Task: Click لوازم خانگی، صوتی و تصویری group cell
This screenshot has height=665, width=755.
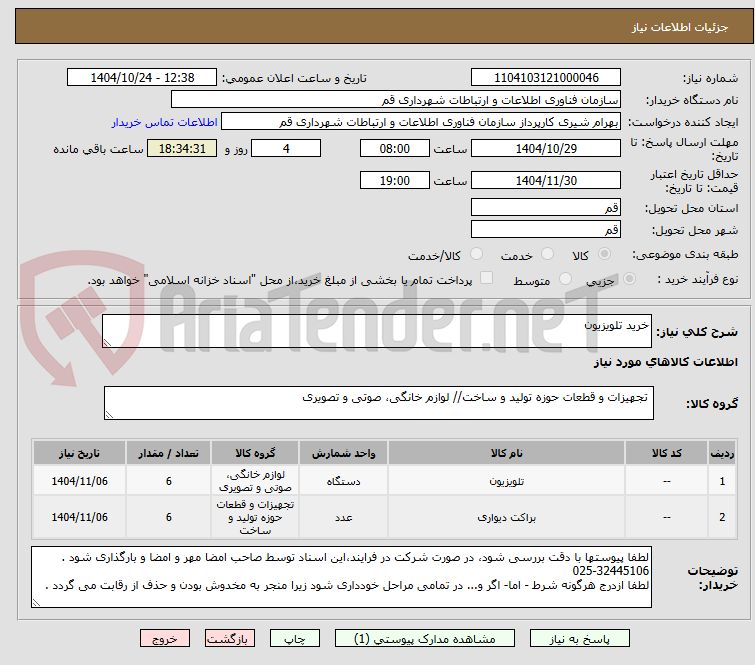Action: 255,481
